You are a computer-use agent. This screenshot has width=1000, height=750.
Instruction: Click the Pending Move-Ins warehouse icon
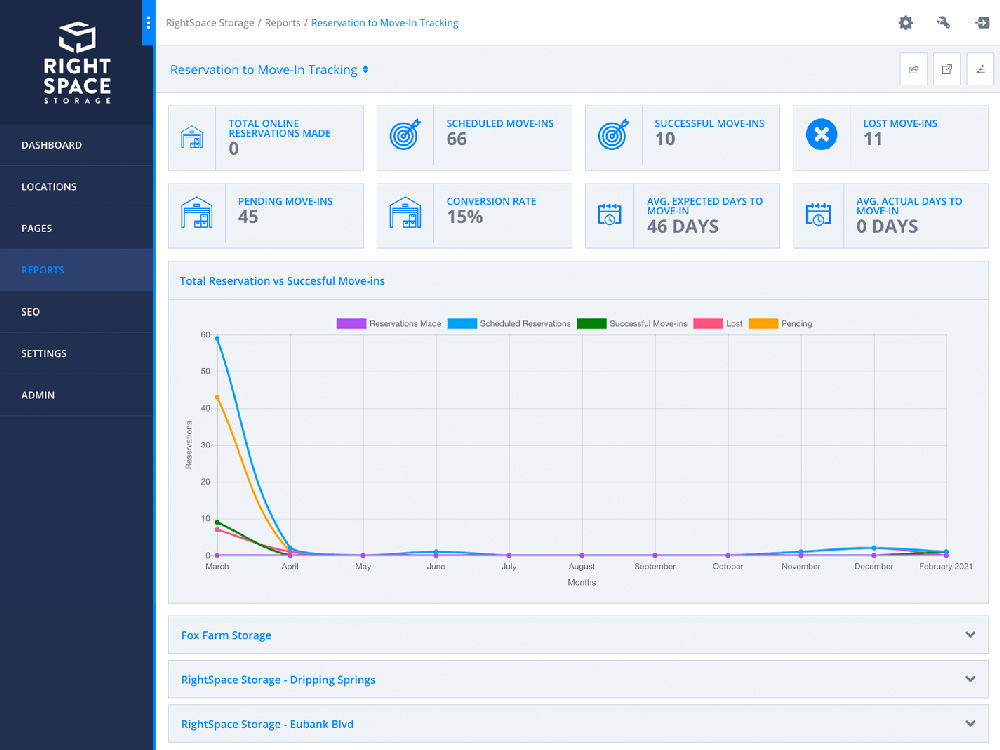tap(196, 212)
